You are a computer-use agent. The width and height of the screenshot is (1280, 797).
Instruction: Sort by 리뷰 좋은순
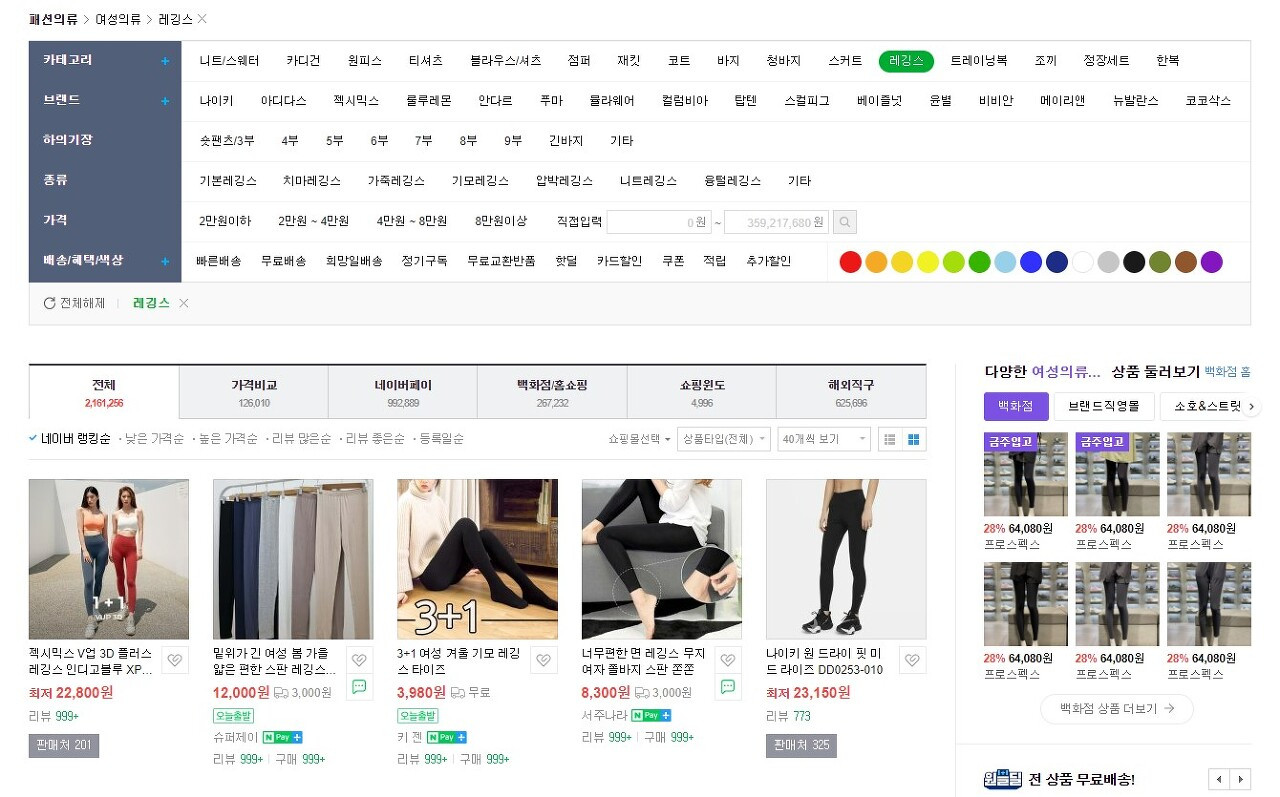pyautogui.click(x=375, y=439)
